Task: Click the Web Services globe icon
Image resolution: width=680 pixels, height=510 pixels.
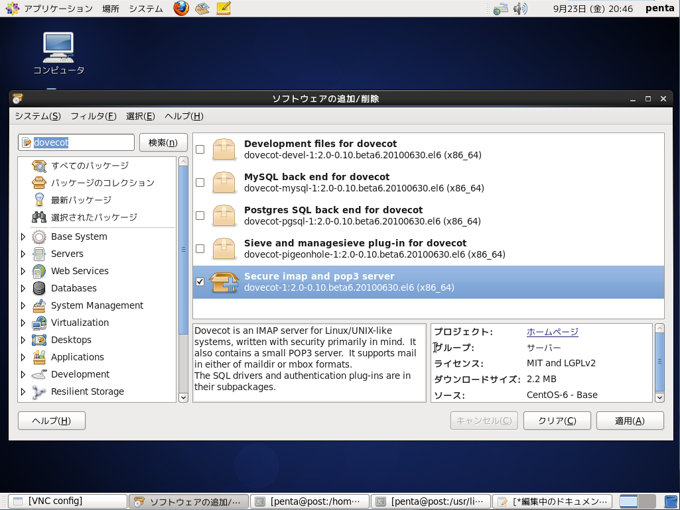Action: pyautogui.click(x=39, y=271)
